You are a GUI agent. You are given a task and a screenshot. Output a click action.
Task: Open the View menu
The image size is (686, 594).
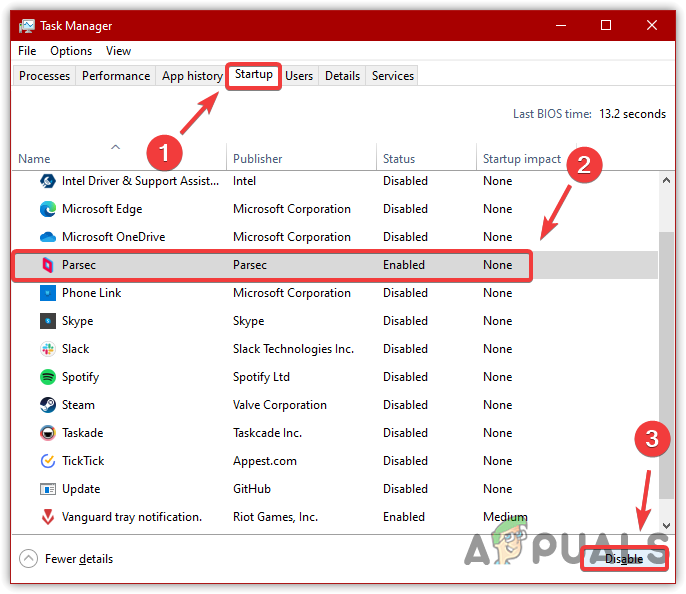pyautogui.click(x=118, y=51)
